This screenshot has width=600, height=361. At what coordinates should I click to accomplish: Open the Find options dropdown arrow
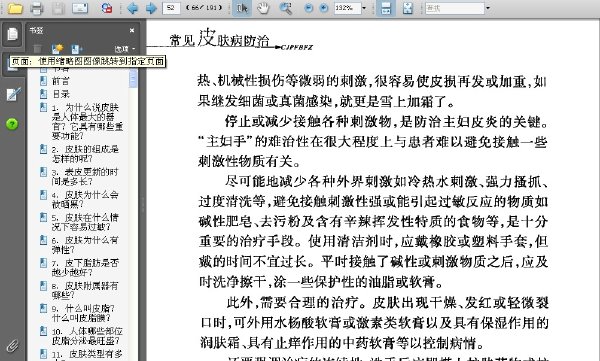pyautogui.click(x=488, y=8)
